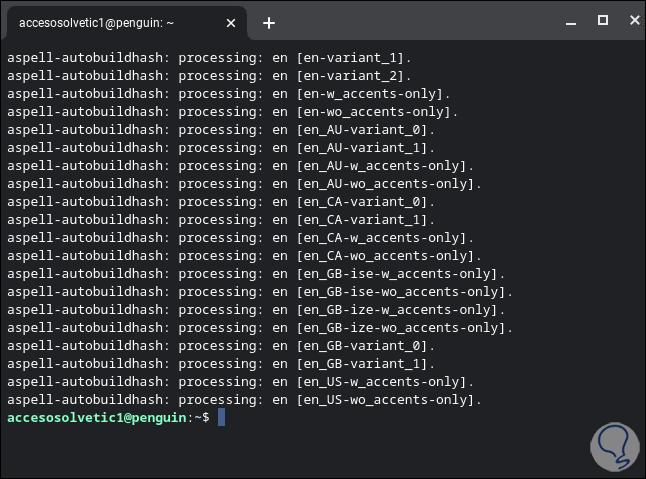This screenshot has height=479, width=646.
Task: Click the en_GB-ize-wo_accents-only output line
Action: [x=260, y=328]
